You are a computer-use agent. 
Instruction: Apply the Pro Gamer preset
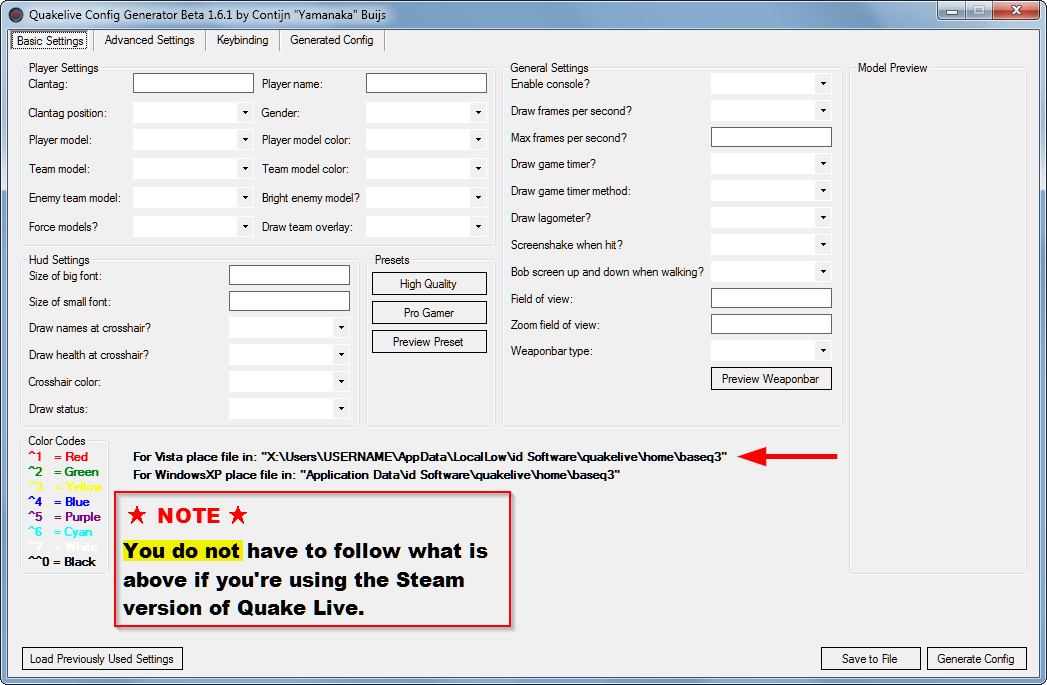pos(428,312)
